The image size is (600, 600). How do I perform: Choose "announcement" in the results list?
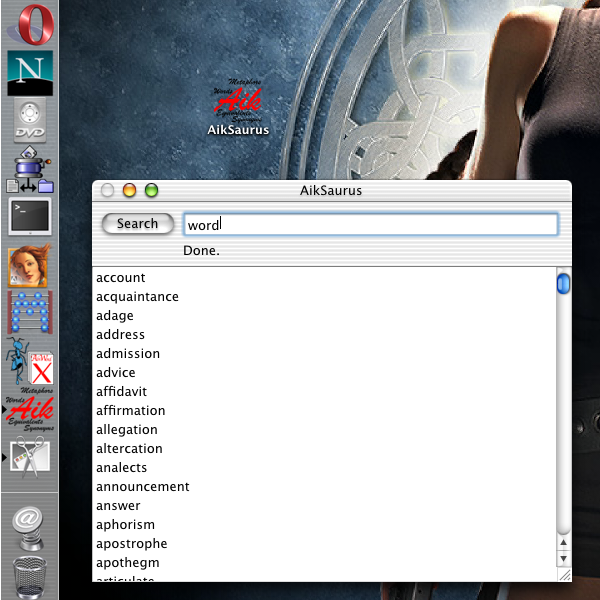click(x=142, y=487)
